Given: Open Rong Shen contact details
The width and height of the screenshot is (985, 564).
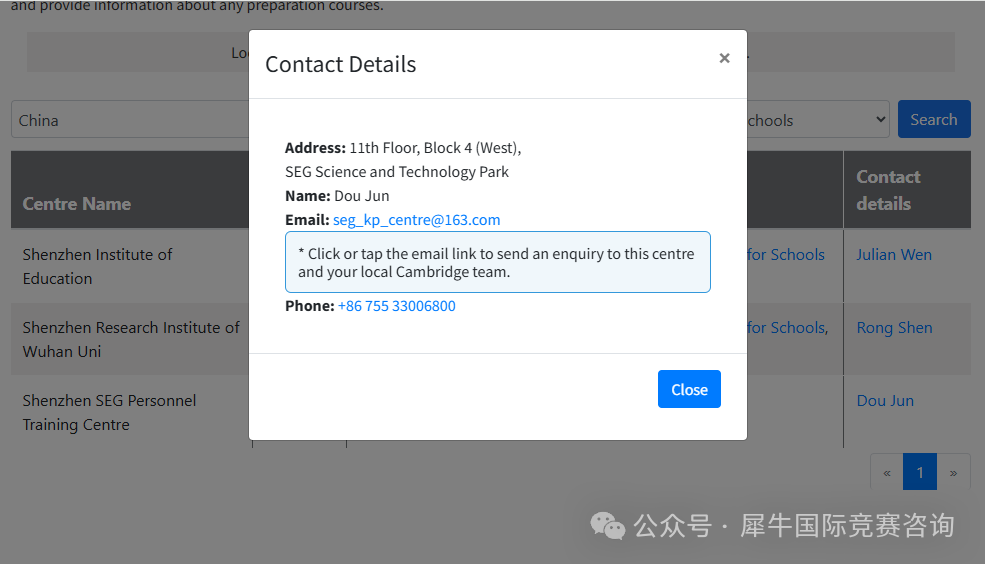Looking at the screenshot, I should click(x=893, y=328).
